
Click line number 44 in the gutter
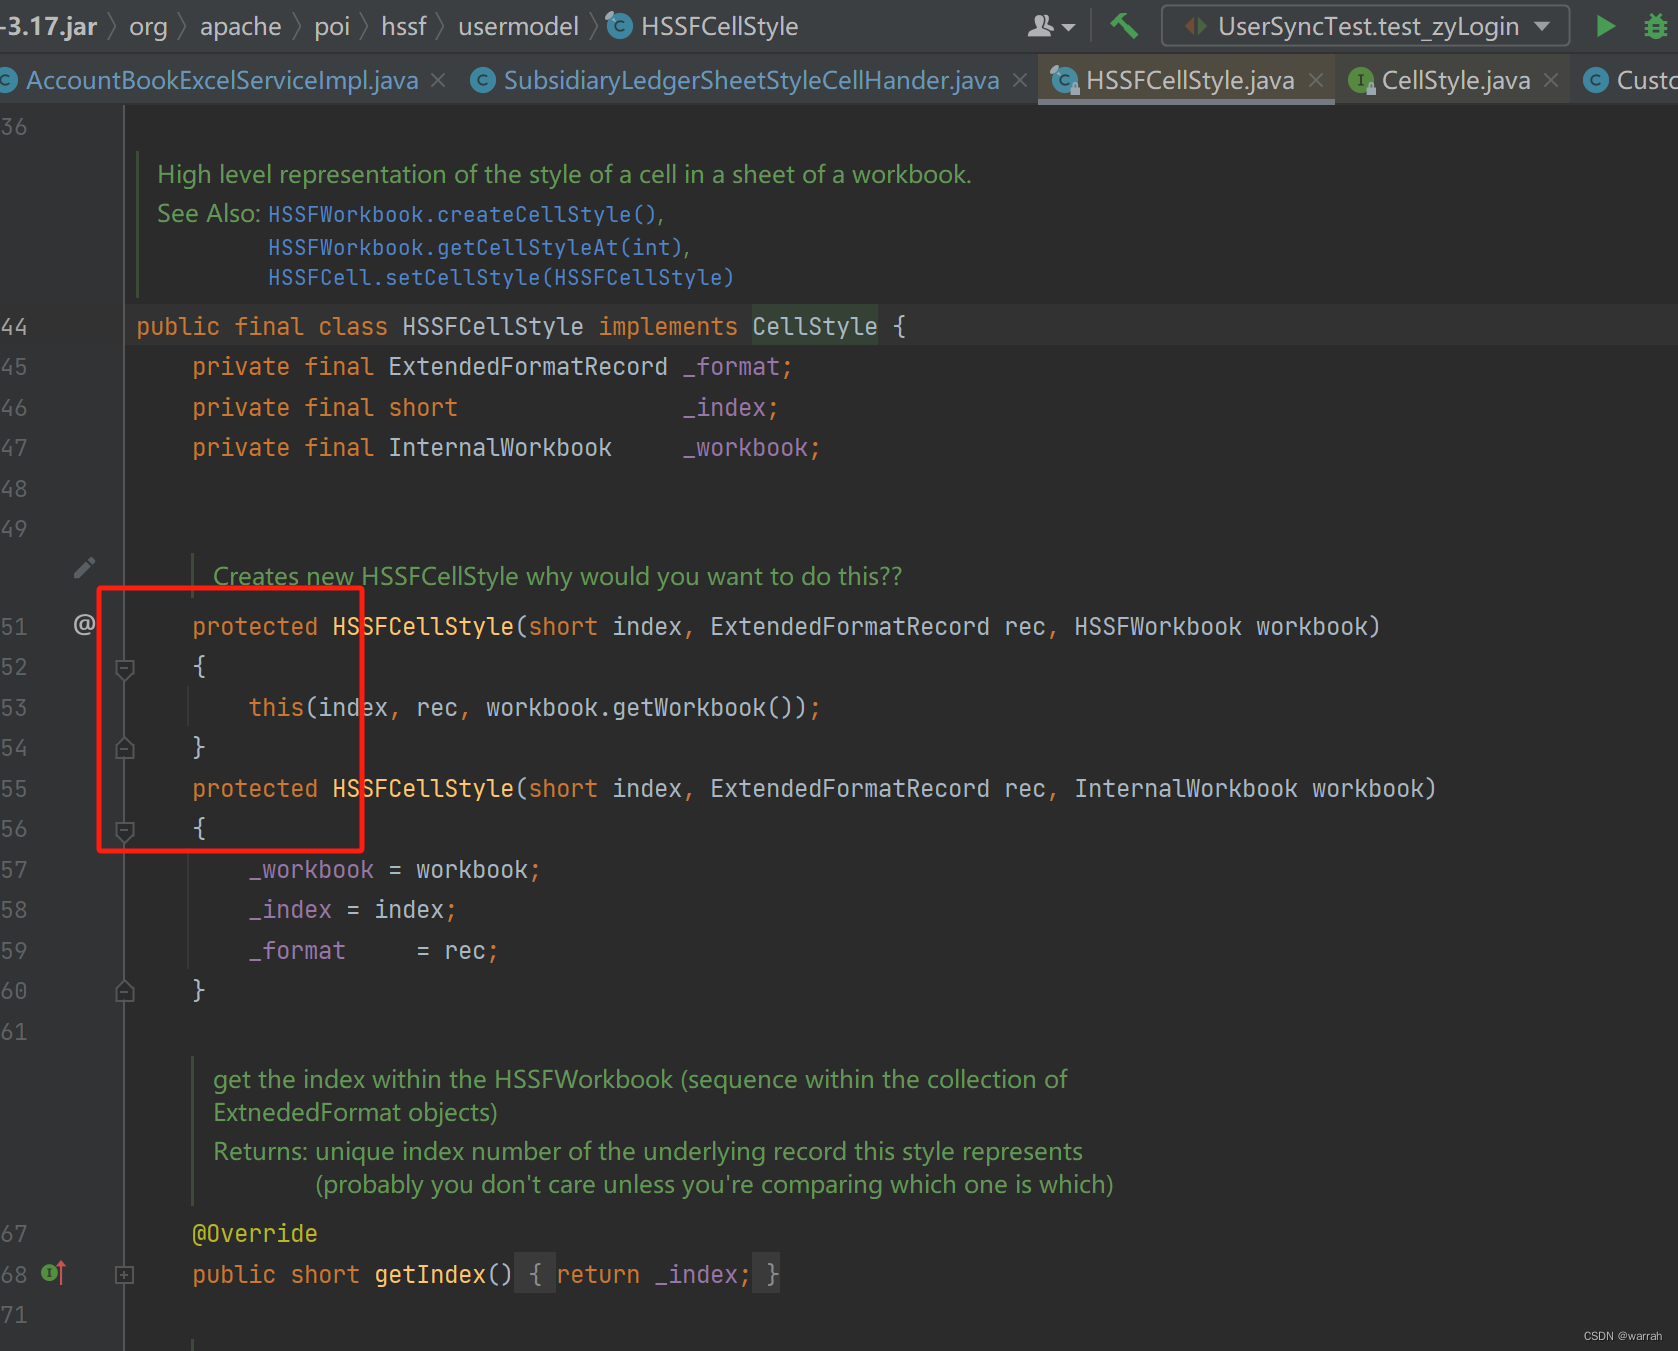pos(14,327)
